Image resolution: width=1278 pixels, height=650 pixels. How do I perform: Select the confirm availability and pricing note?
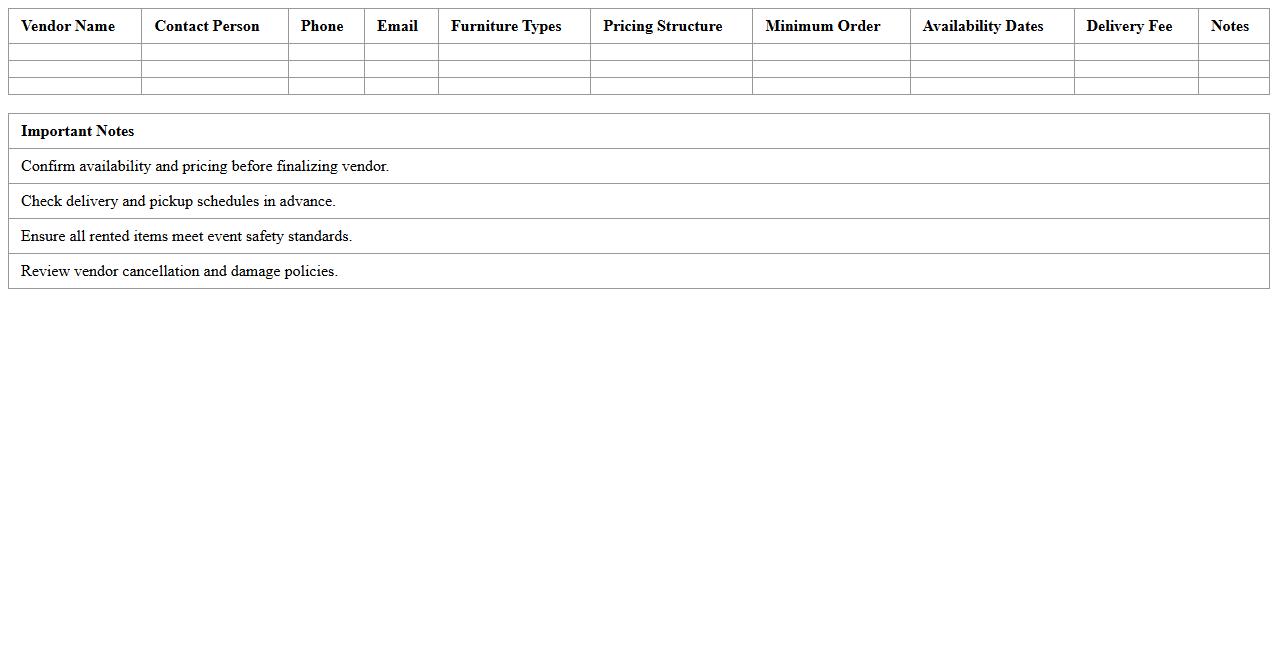tap(204, 166)
